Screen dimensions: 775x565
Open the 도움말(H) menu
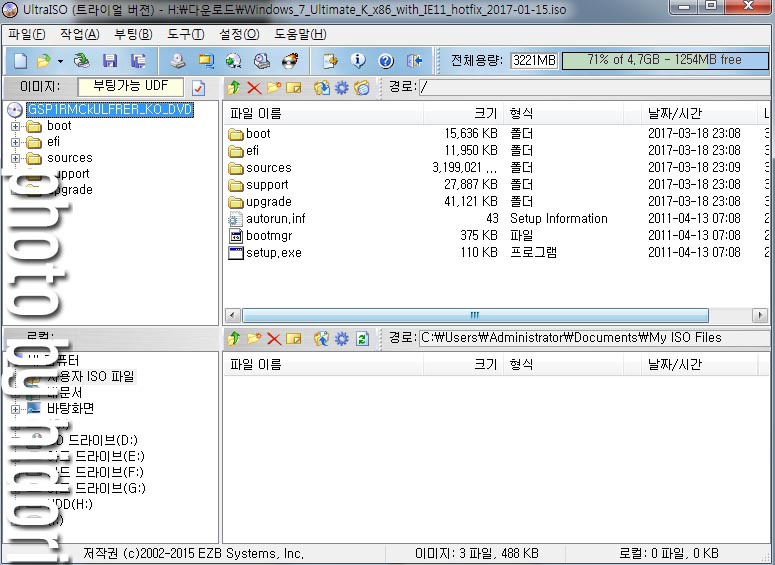[x=300, y=34]
